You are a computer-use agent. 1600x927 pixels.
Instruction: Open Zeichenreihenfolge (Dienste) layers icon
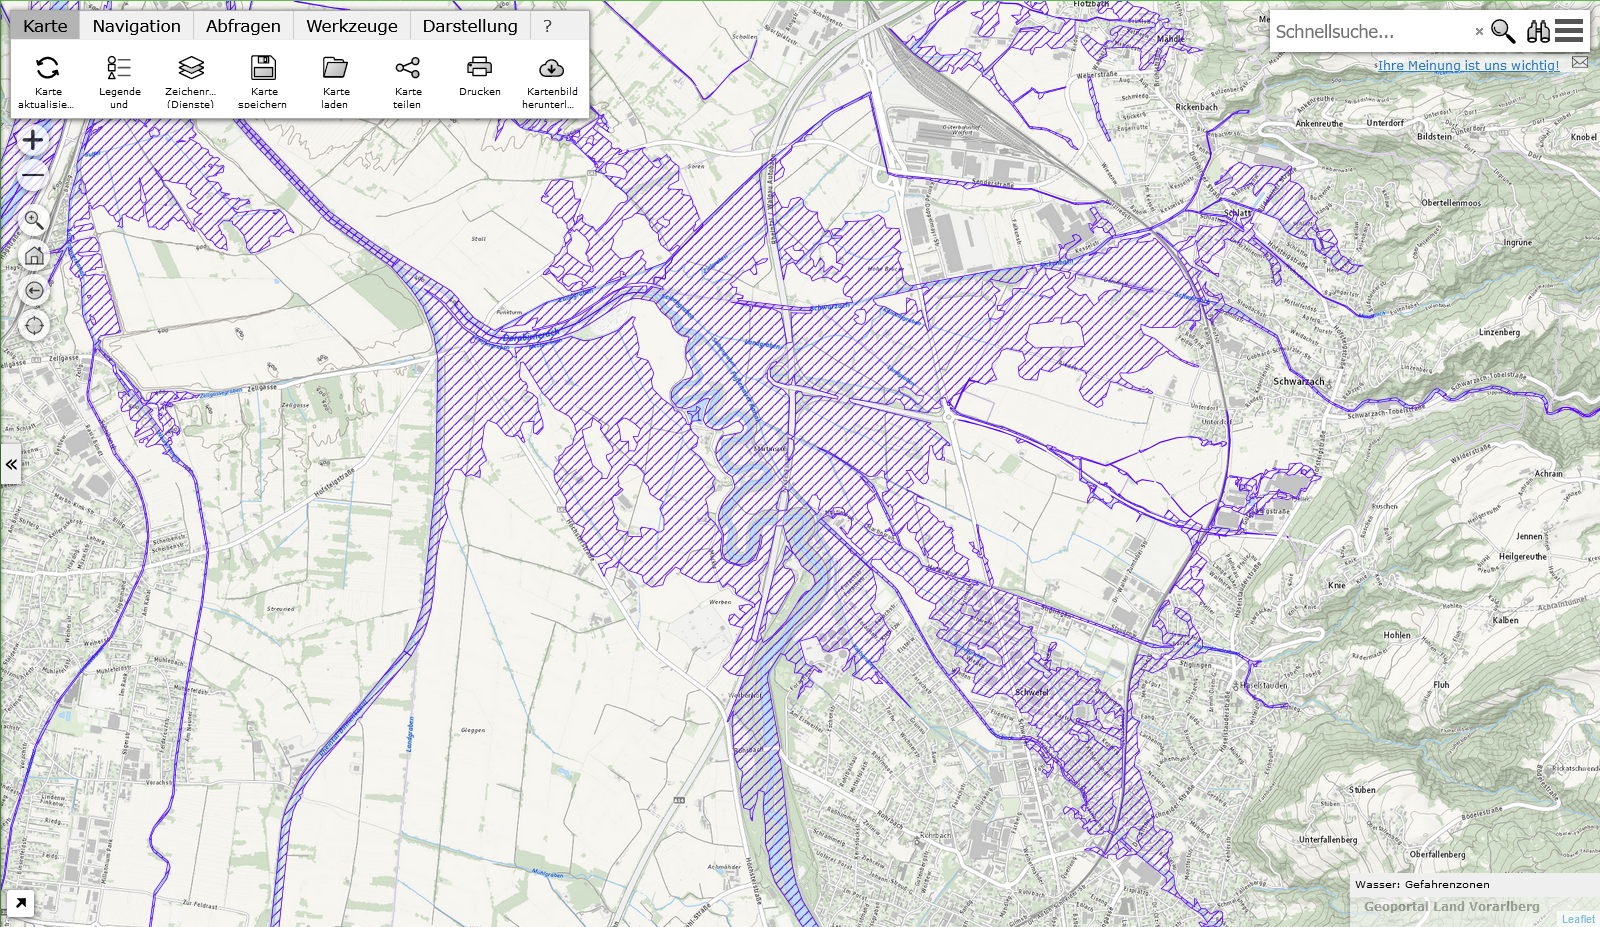(191, 68)
